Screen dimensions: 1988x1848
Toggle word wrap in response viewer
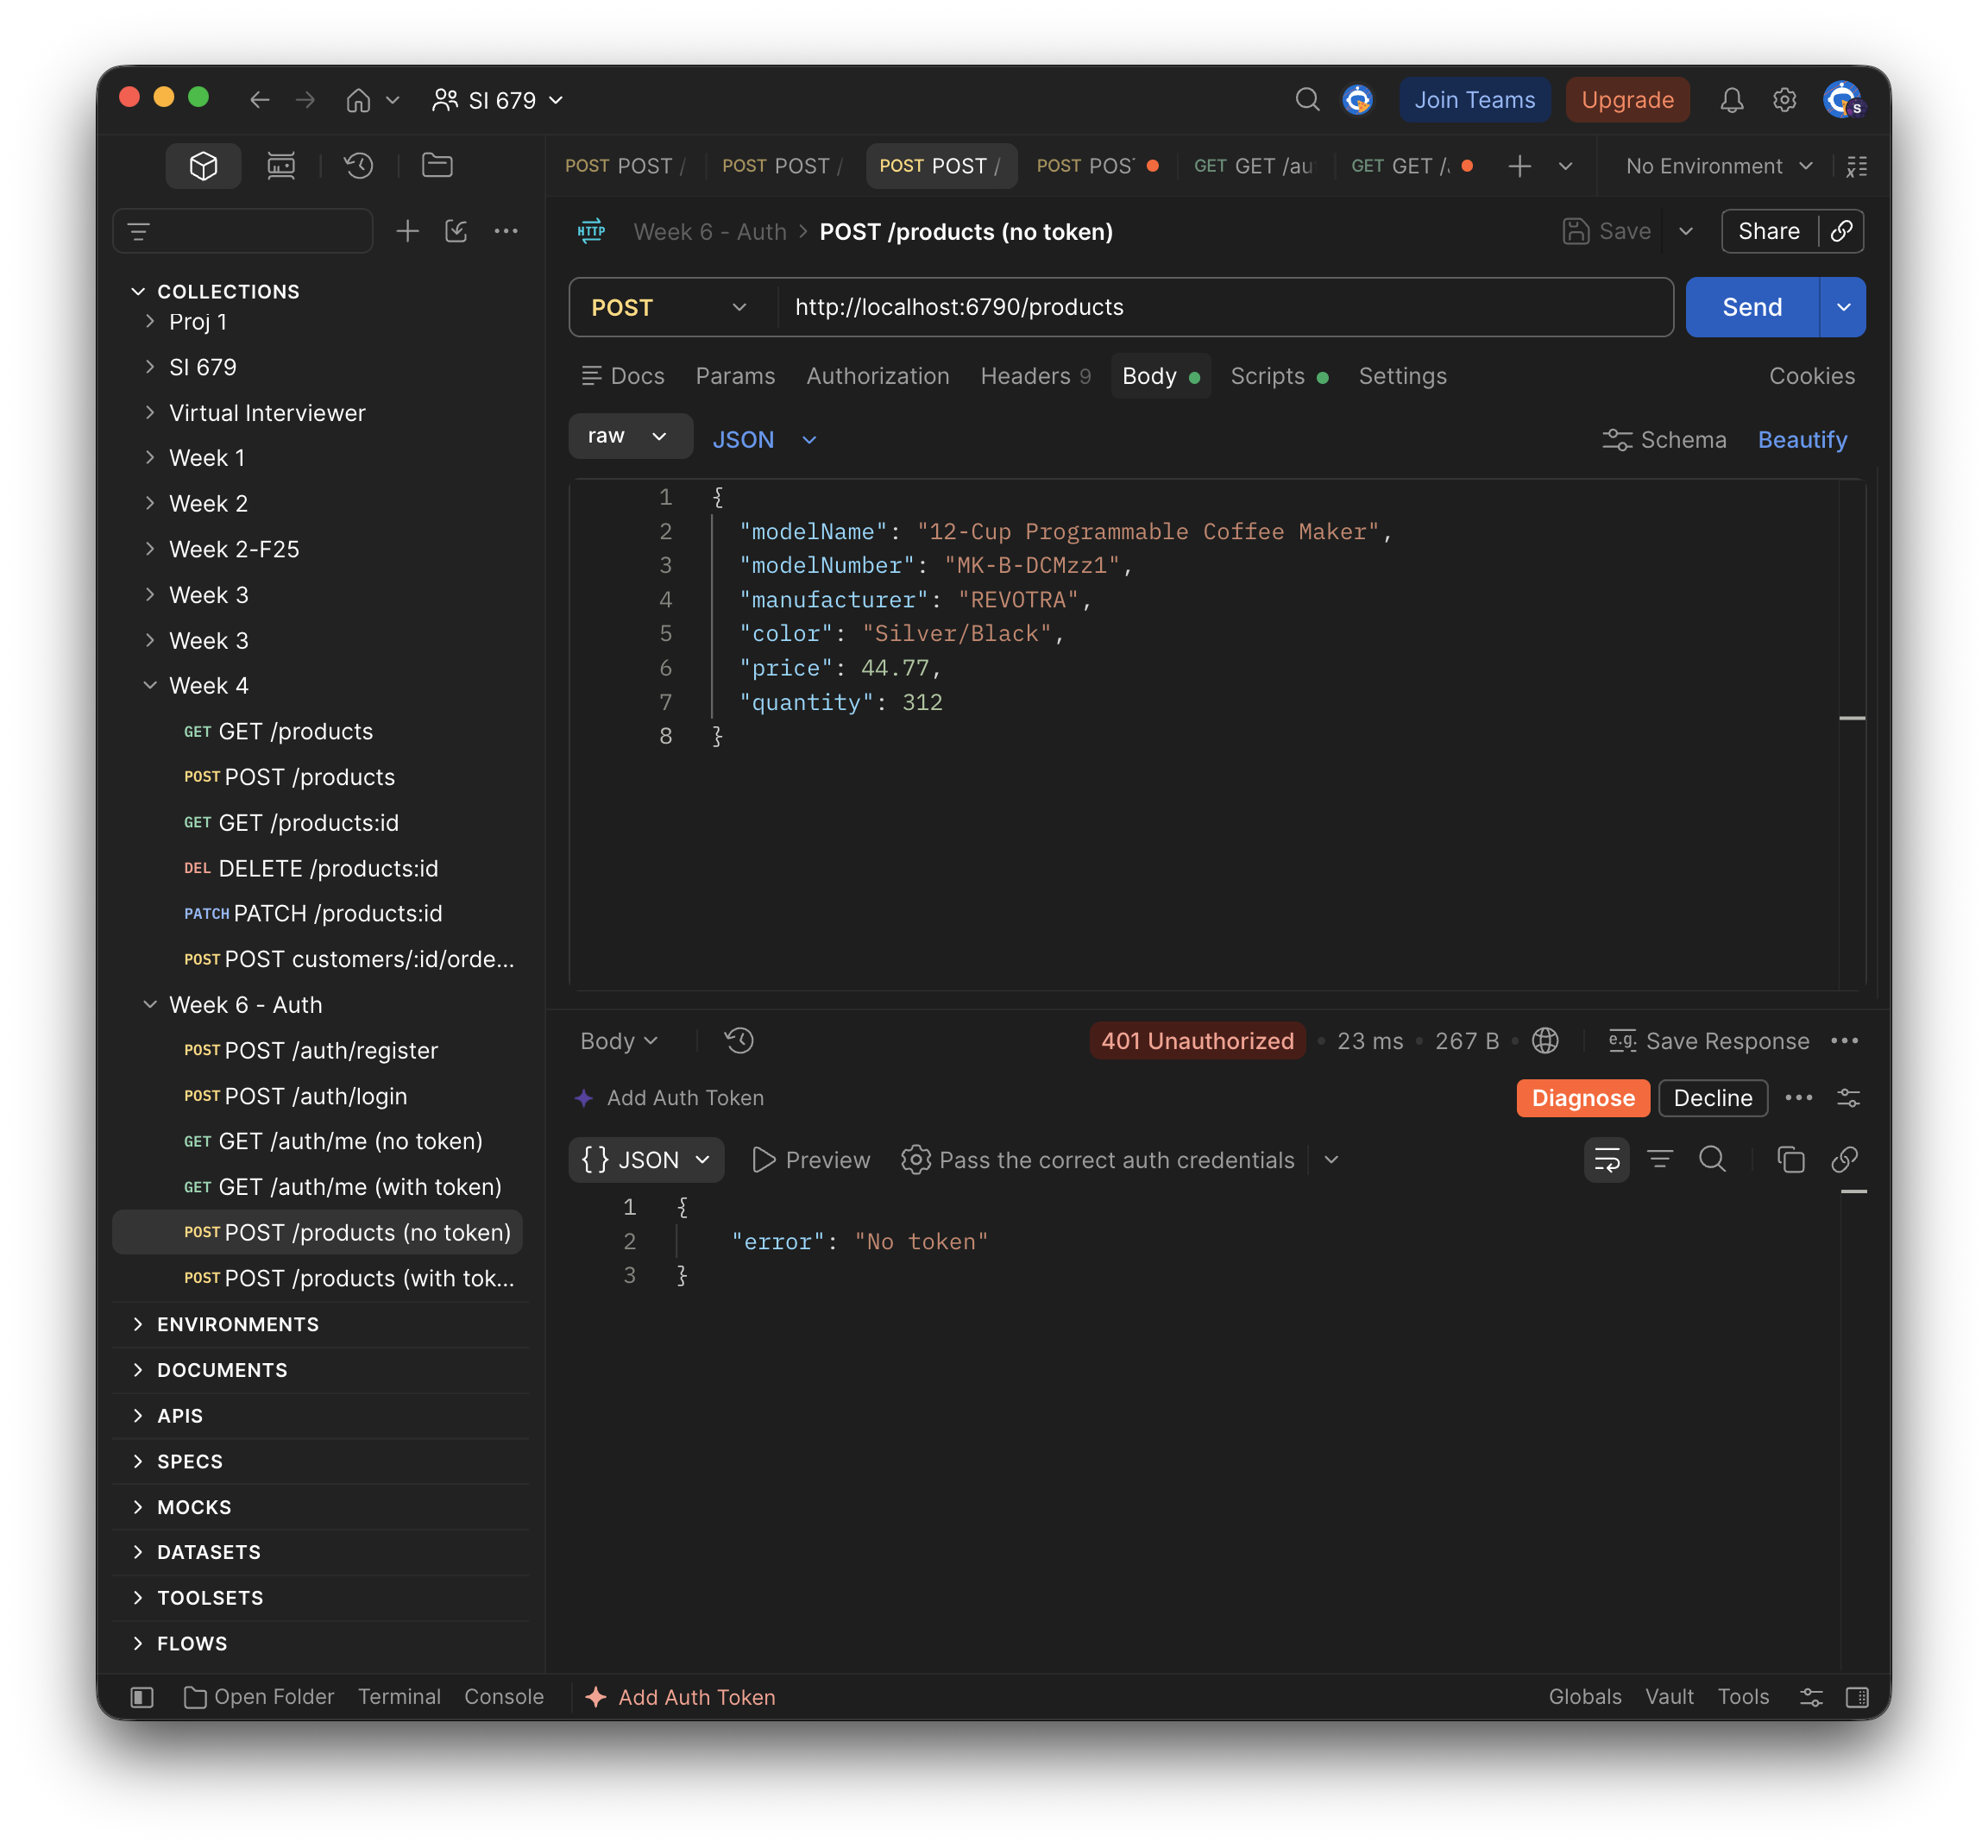1606,1160
